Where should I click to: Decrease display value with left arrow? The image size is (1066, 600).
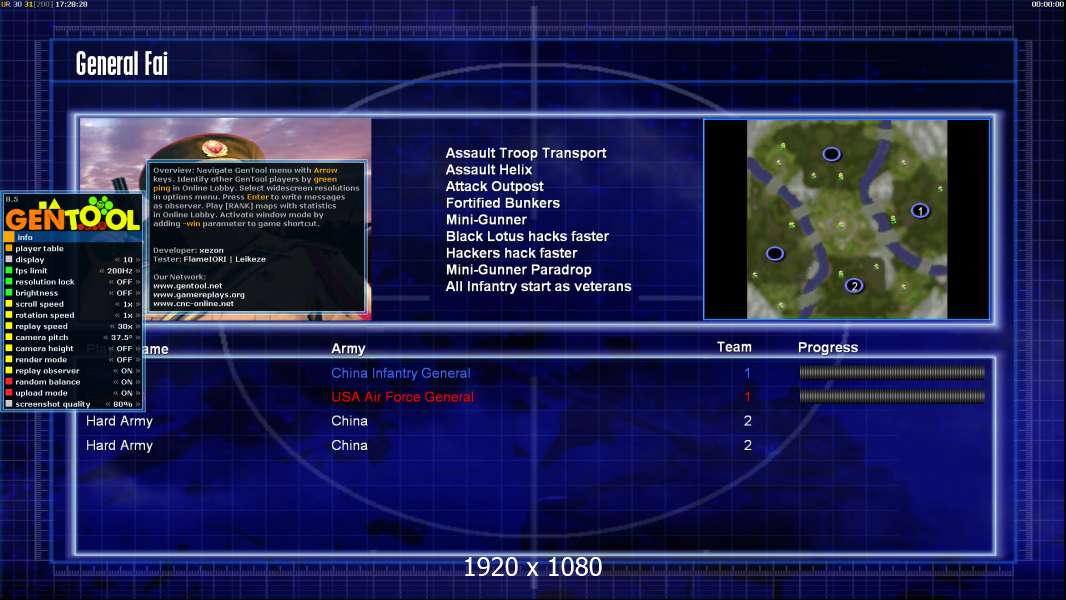click(118, 260)
